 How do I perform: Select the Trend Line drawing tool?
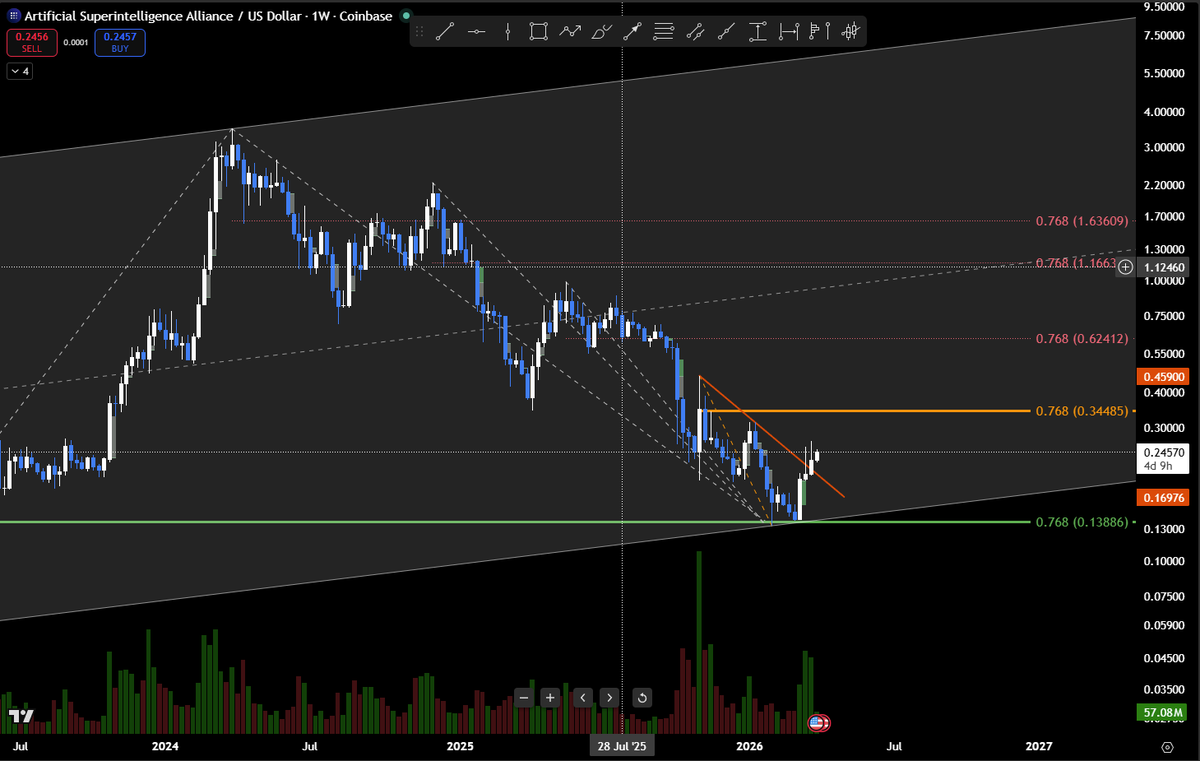(x=446, y=32)
